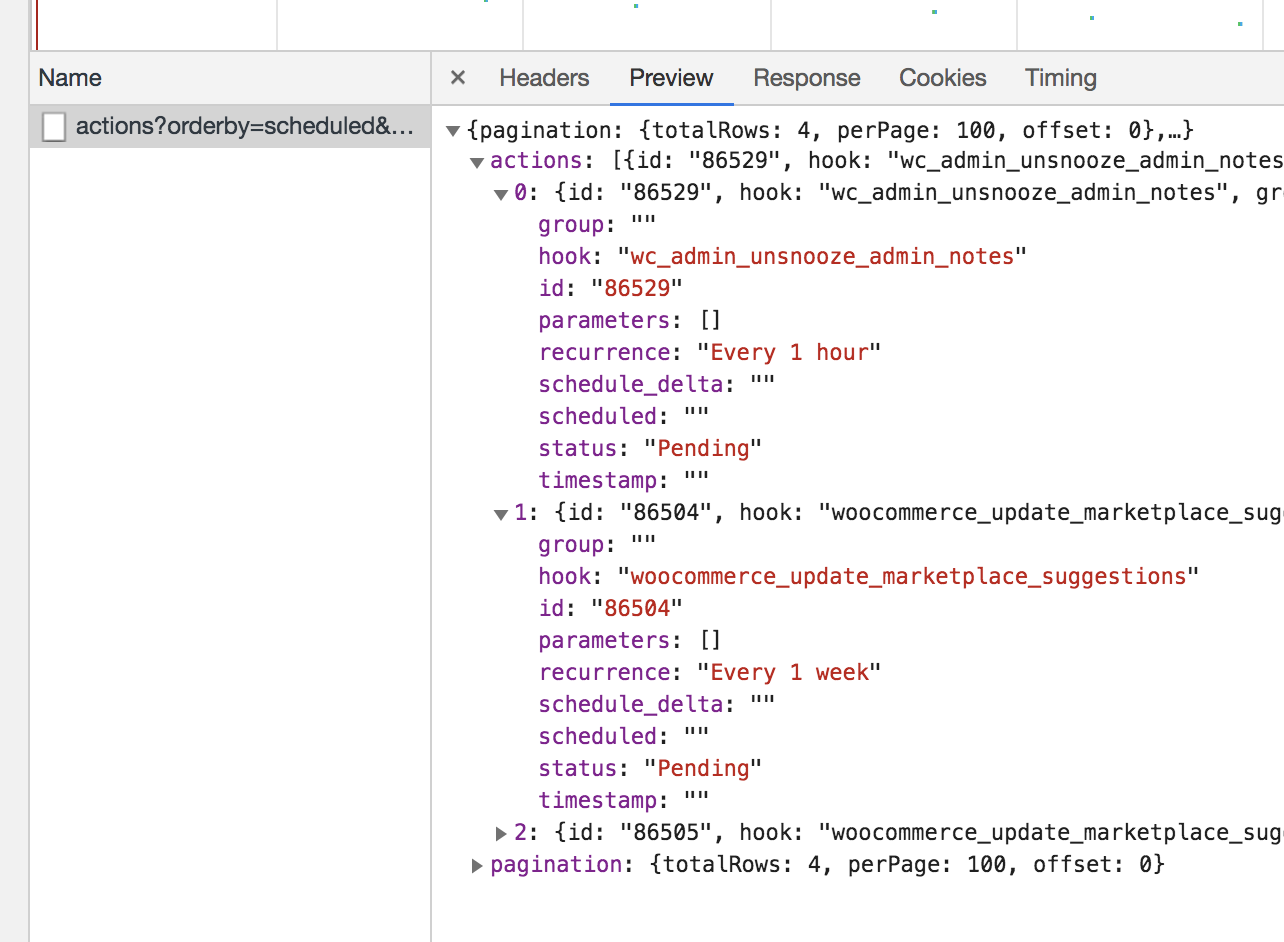Expand the bottom pagination object
Viewport: 1284px width, 942px height.
pyautogui.click(x=477, y=865)
